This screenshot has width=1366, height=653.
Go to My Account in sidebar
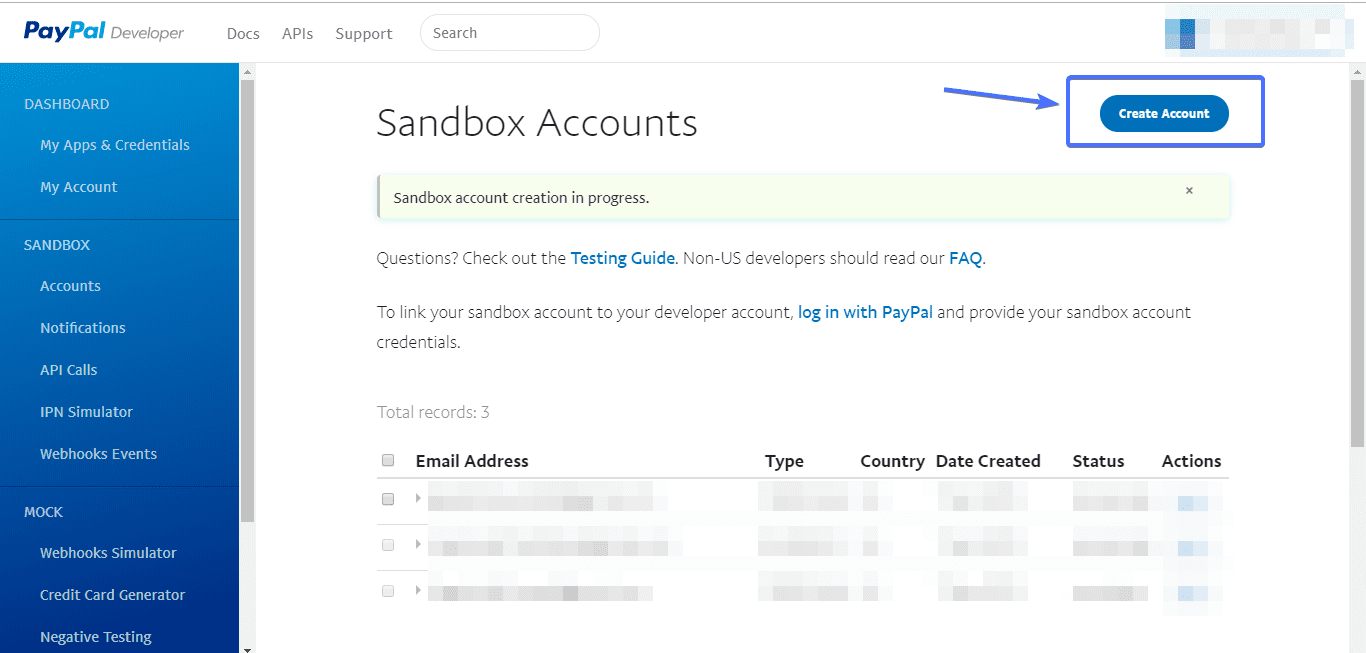pyautogui.click(x=79, y=187)
